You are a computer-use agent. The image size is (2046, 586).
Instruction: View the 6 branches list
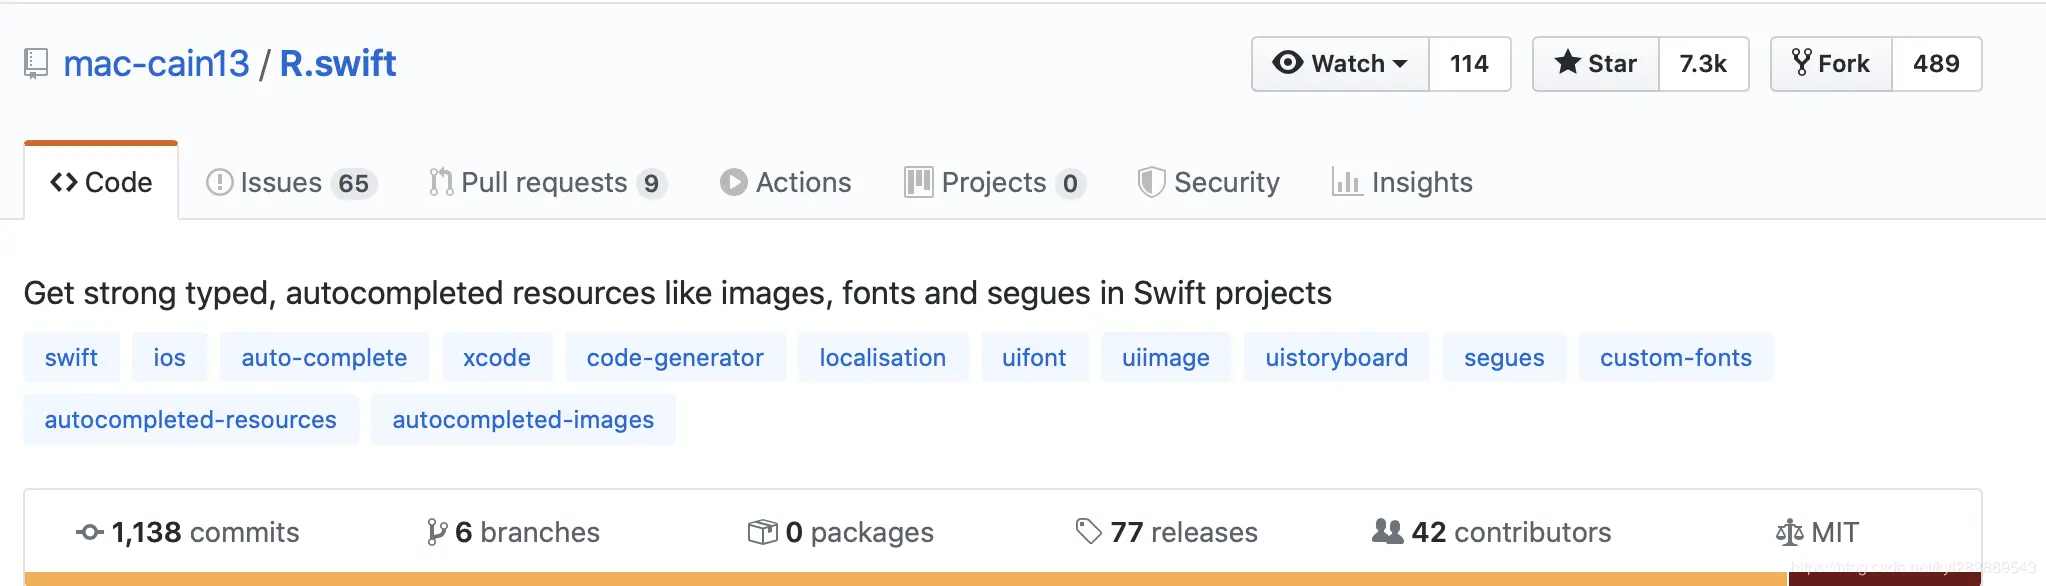513,532
